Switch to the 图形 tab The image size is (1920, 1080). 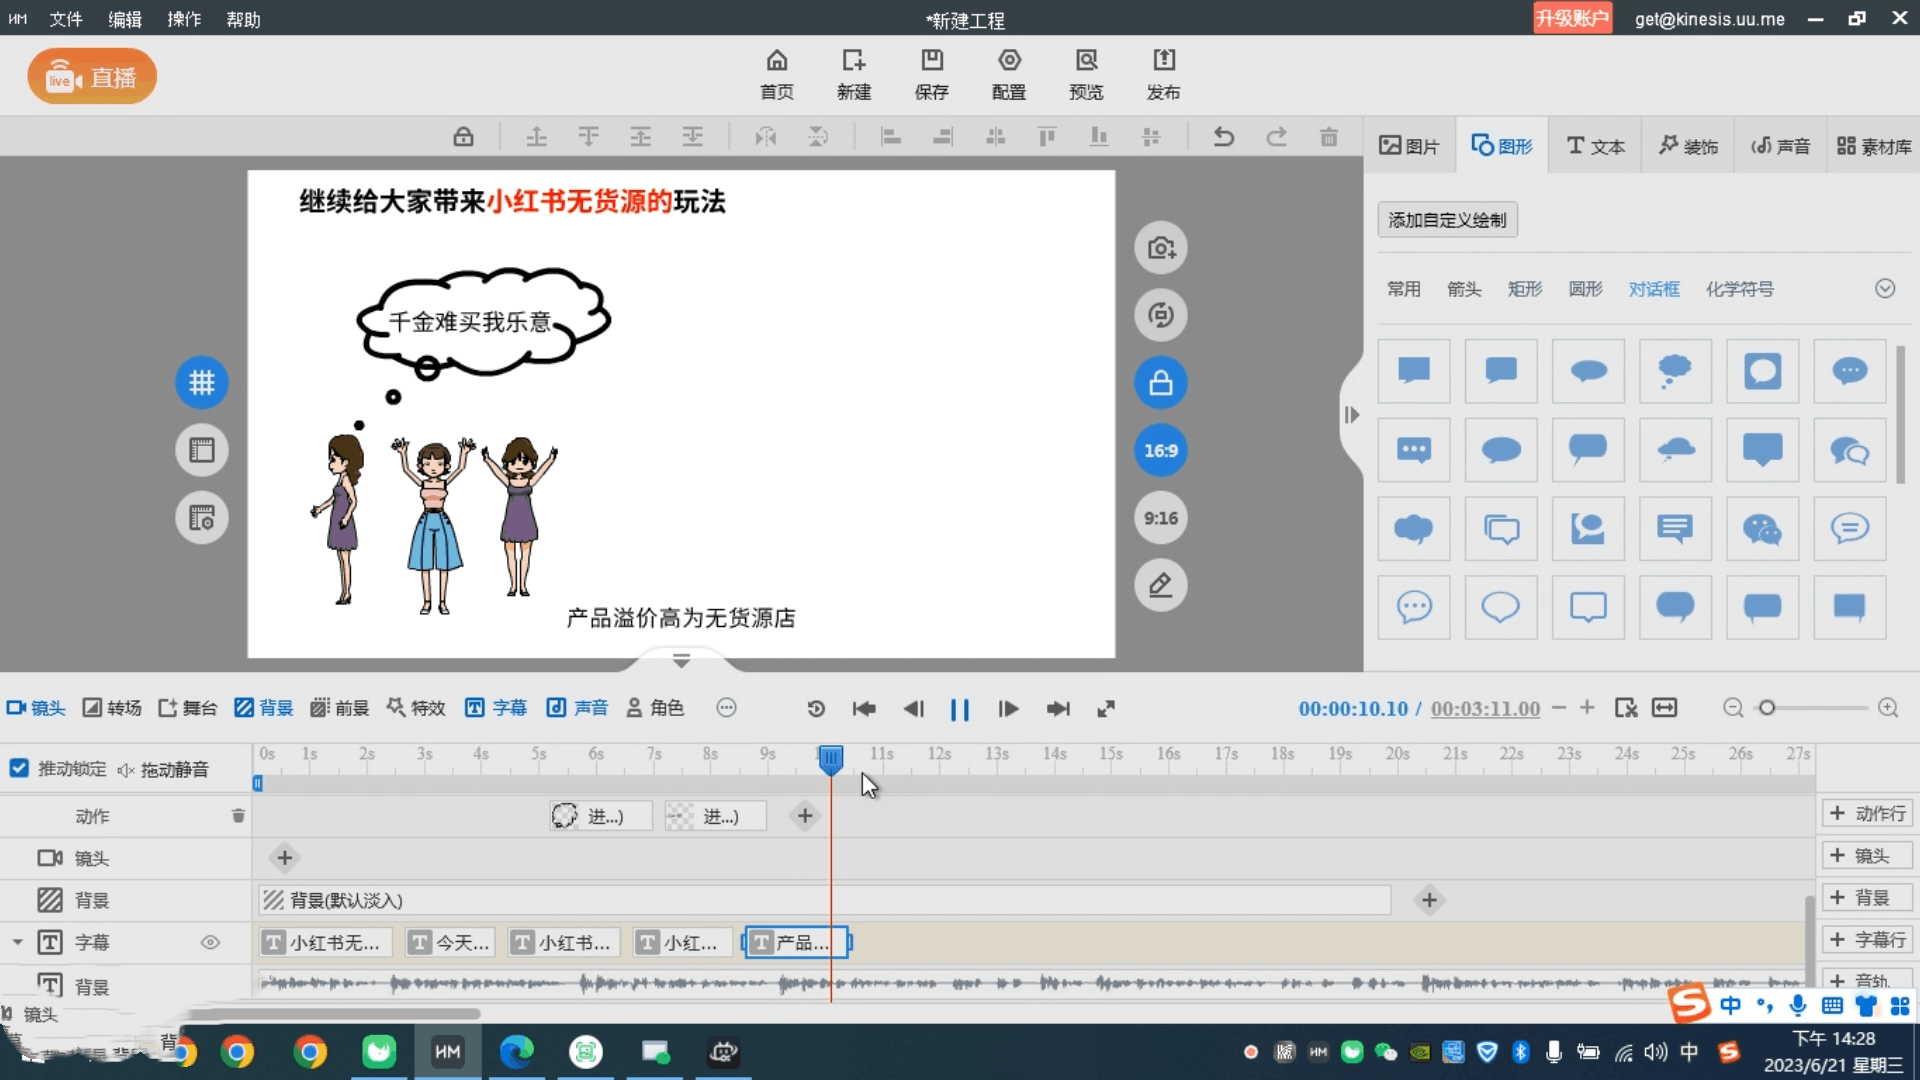[x=1501, y=146]
